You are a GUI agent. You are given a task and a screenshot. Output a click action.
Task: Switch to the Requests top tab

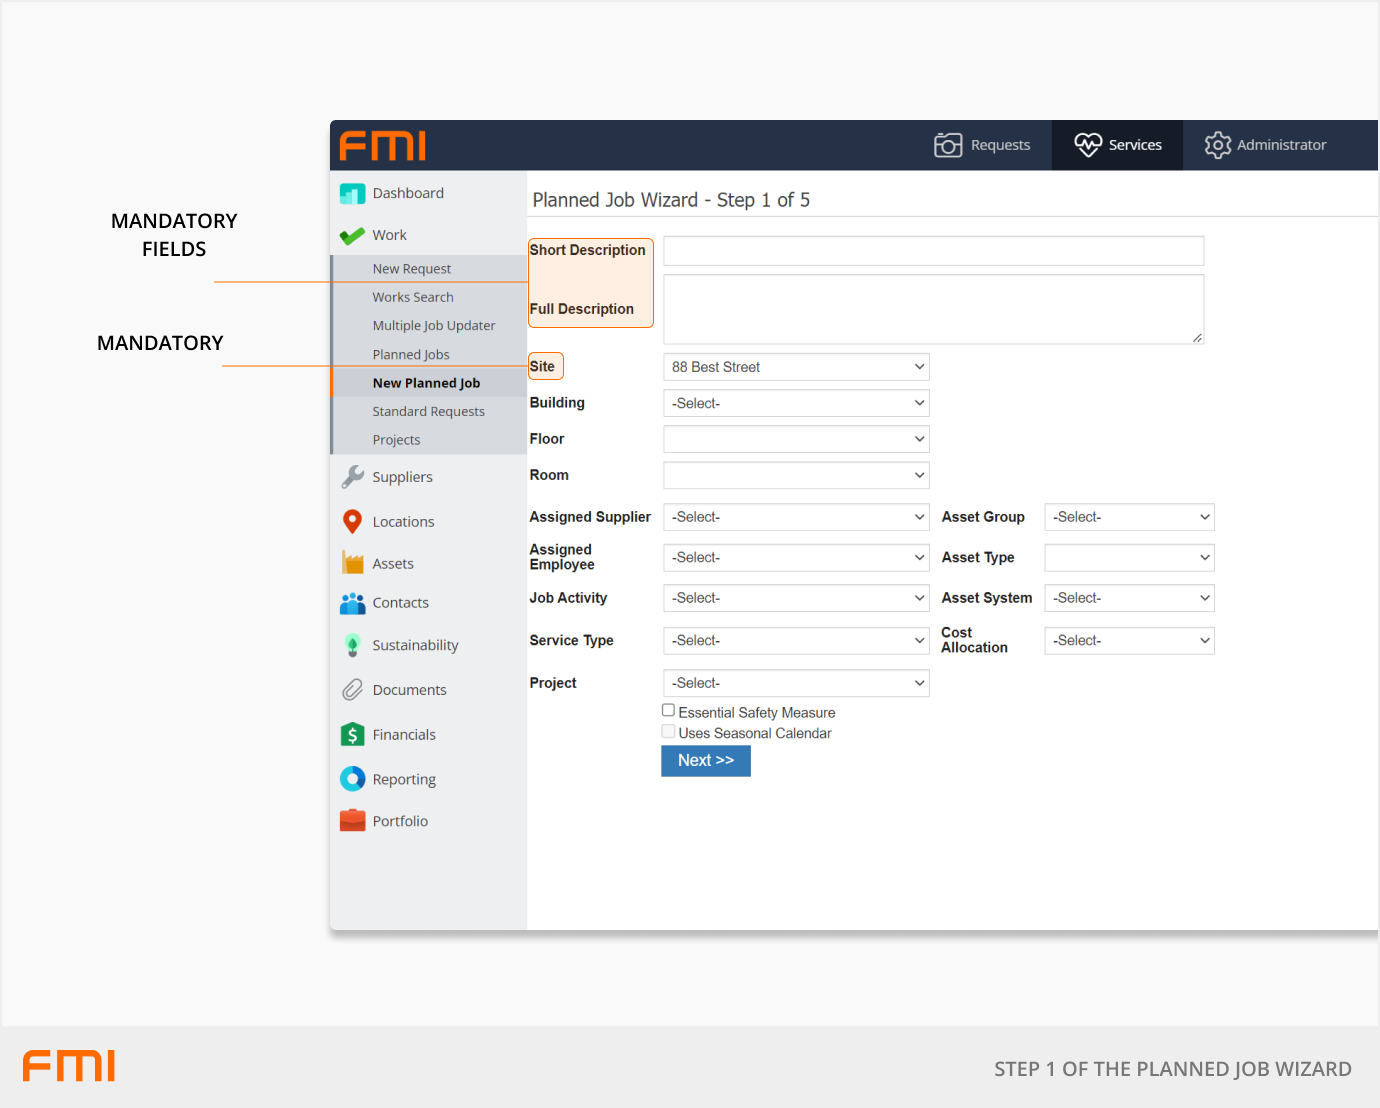coord(982,145)
